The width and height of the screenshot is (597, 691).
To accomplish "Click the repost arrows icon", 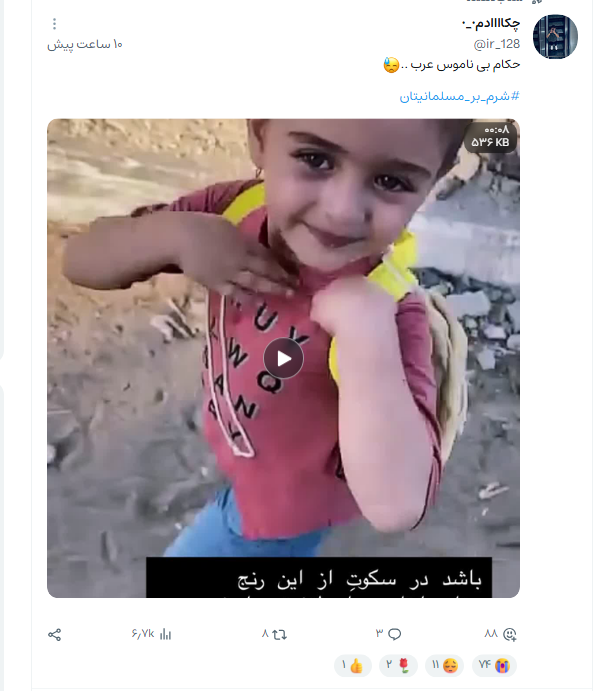I will click(279, 635).
